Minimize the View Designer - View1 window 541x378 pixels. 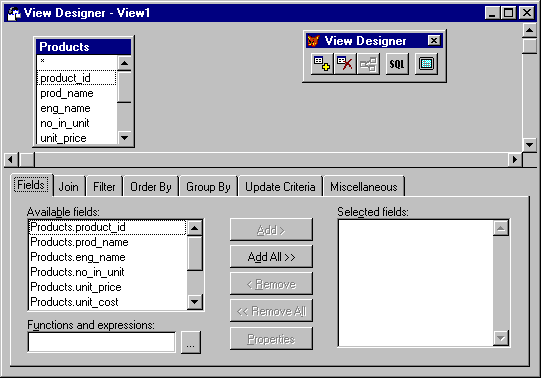pyautogui.click(x=492, y=13)
